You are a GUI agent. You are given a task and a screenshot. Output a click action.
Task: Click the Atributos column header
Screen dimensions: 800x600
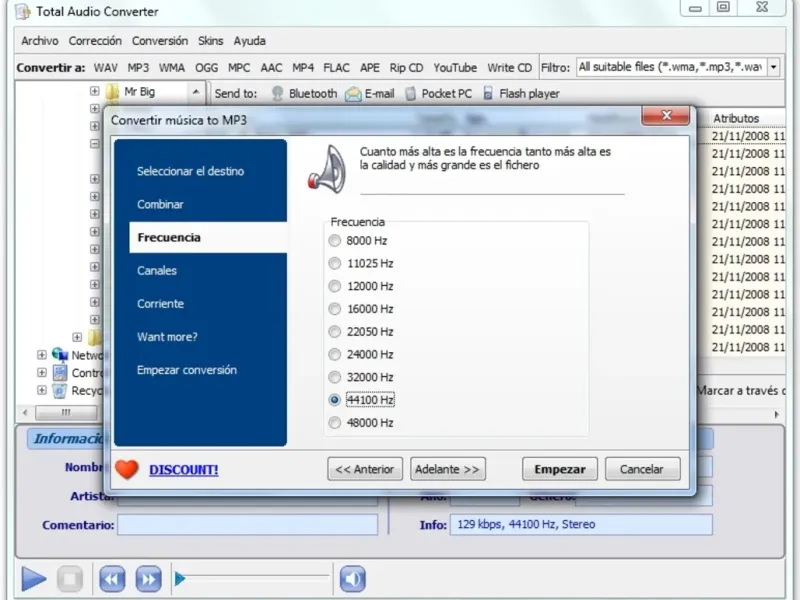click(736, 118)
